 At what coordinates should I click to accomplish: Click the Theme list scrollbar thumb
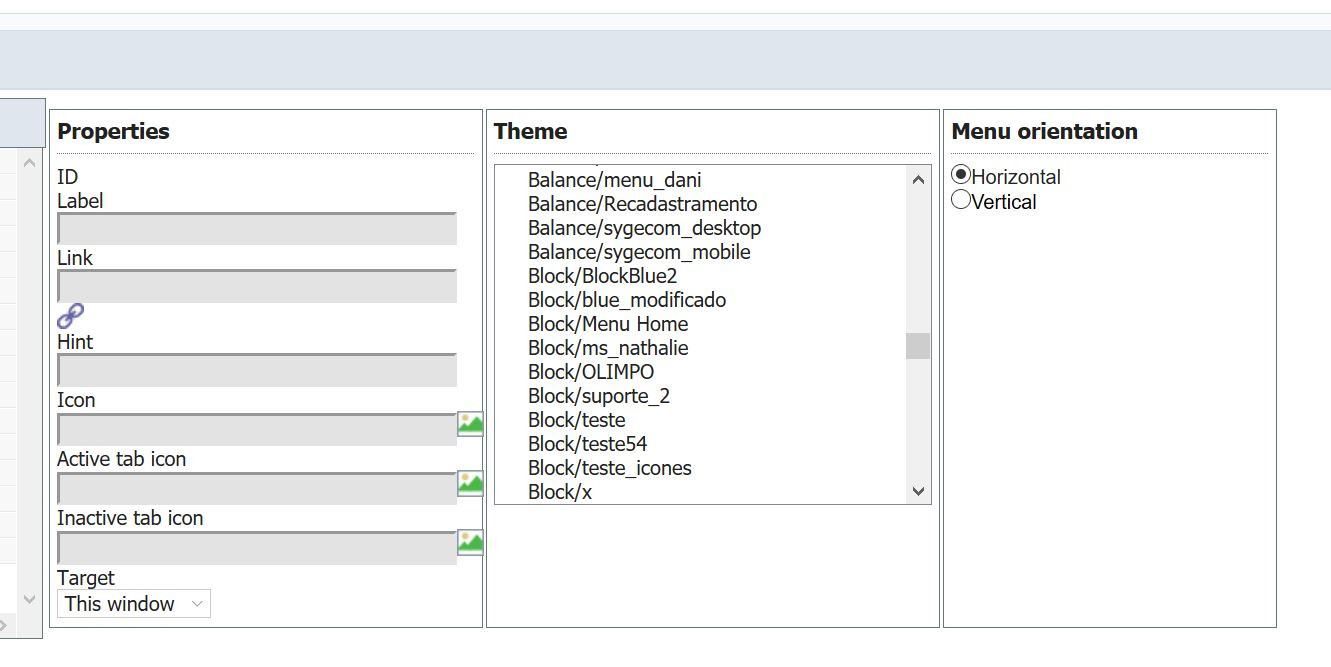tap(918, 346)
